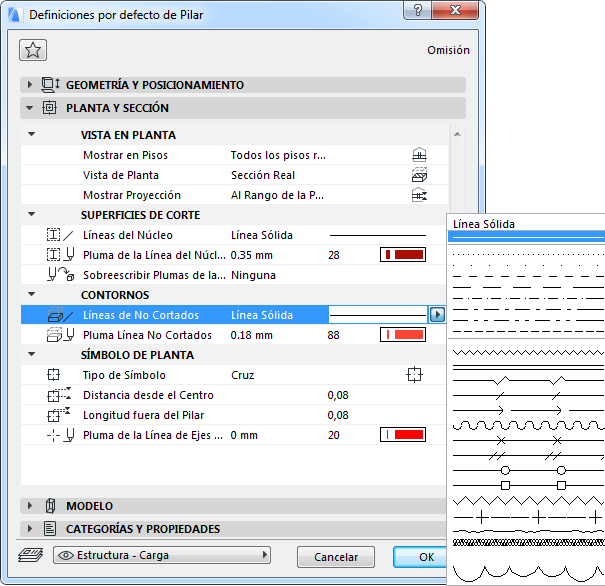Click the 0.18 mm pen weight

[252, 335]
